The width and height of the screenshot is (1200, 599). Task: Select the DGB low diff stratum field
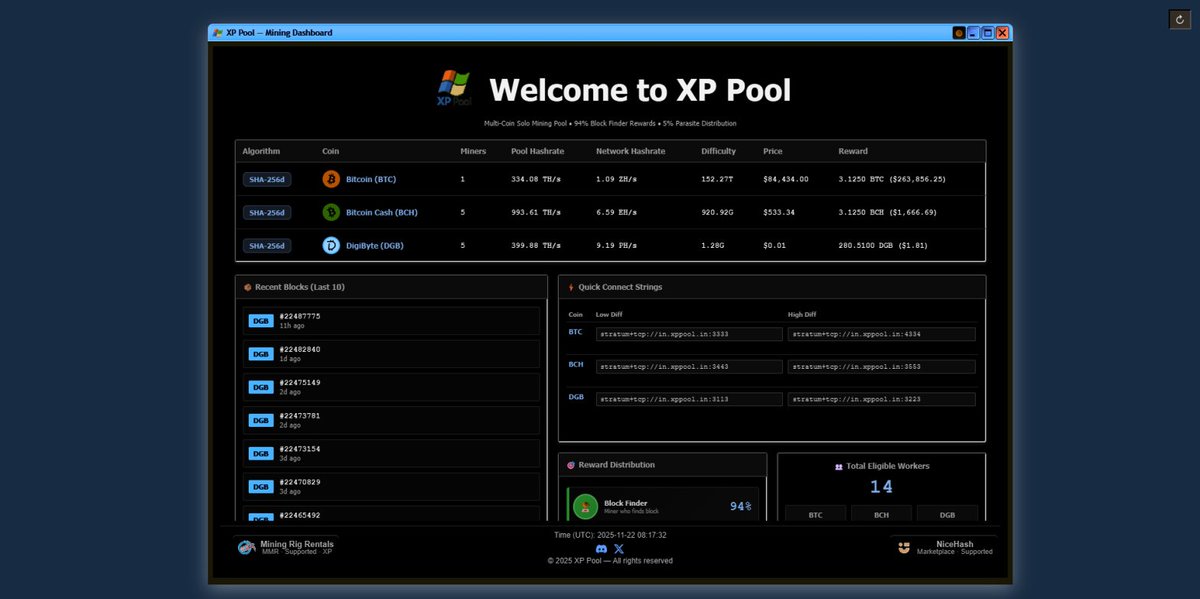click(x=689, y=399)
